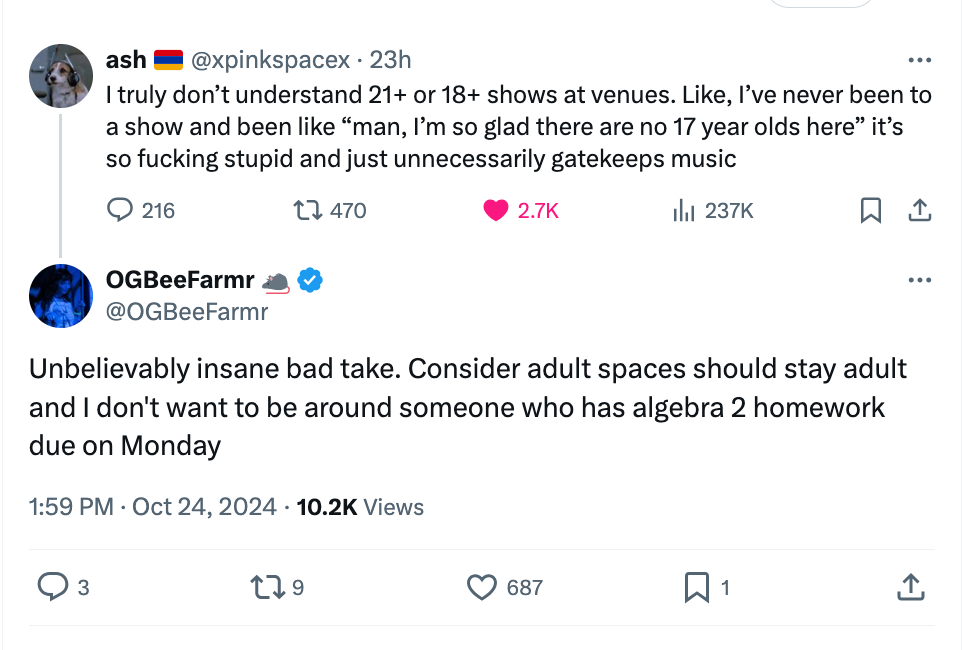Click the 23h timestamp on ash's tweet

tap(390, 60)
